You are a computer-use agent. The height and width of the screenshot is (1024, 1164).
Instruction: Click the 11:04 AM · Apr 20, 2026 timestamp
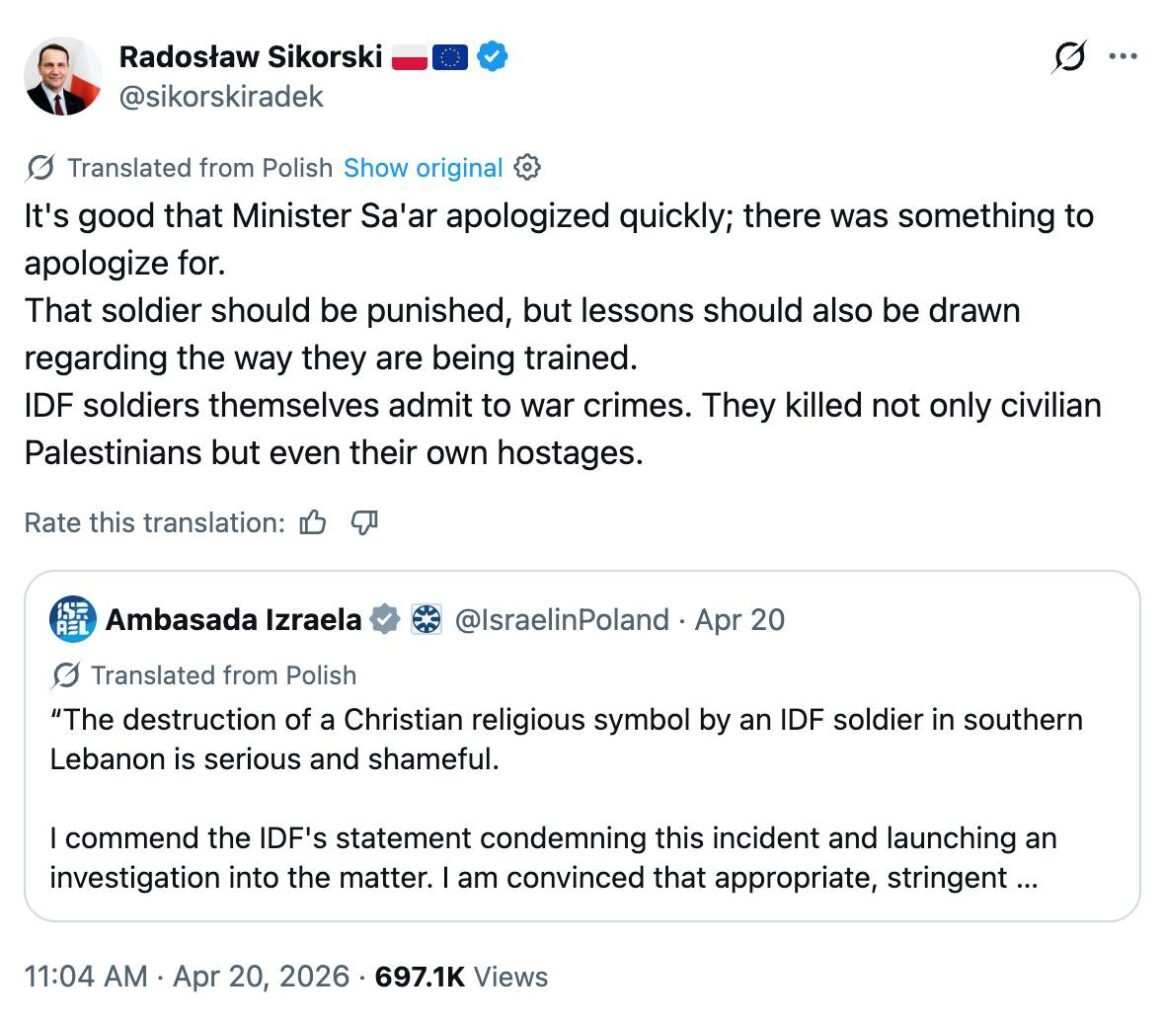186,976
